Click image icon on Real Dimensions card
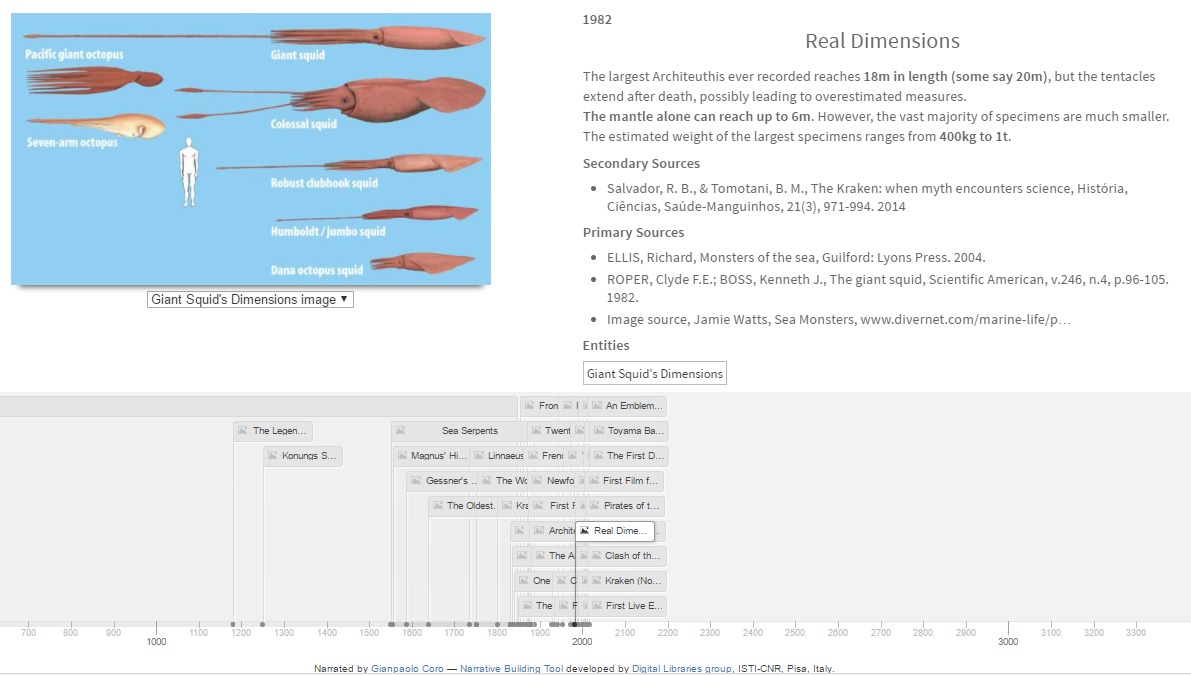The width and height of the screenshot is (1191, 675). (x=585, y=531)
